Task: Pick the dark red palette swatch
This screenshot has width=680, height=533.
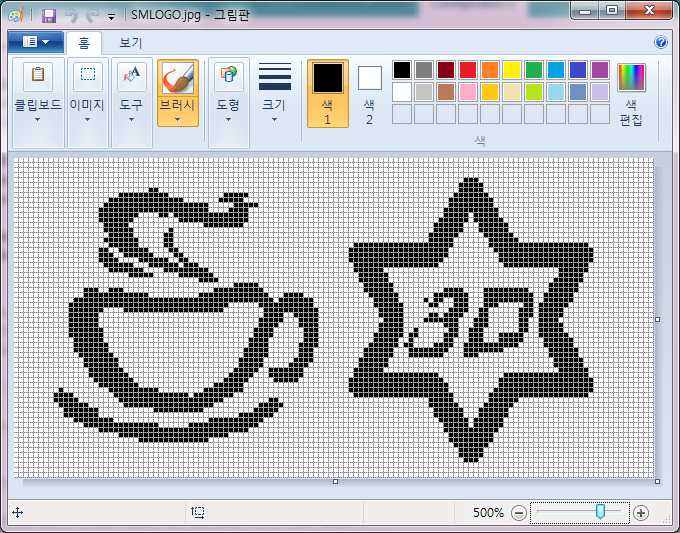Action: tap(446, 70)
